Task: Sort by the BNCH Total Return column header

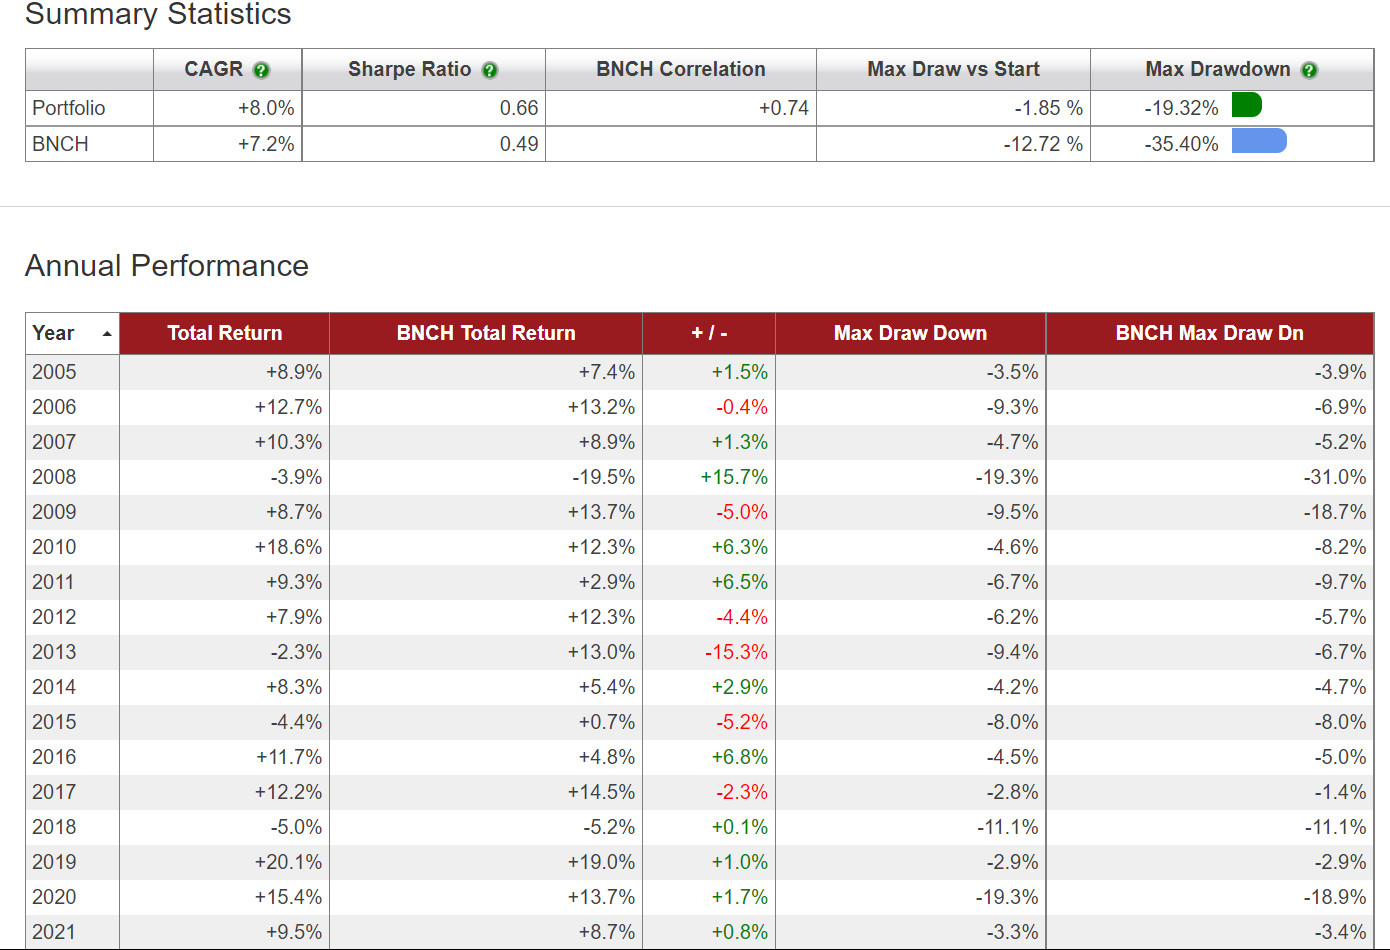Action: point(486,333)
